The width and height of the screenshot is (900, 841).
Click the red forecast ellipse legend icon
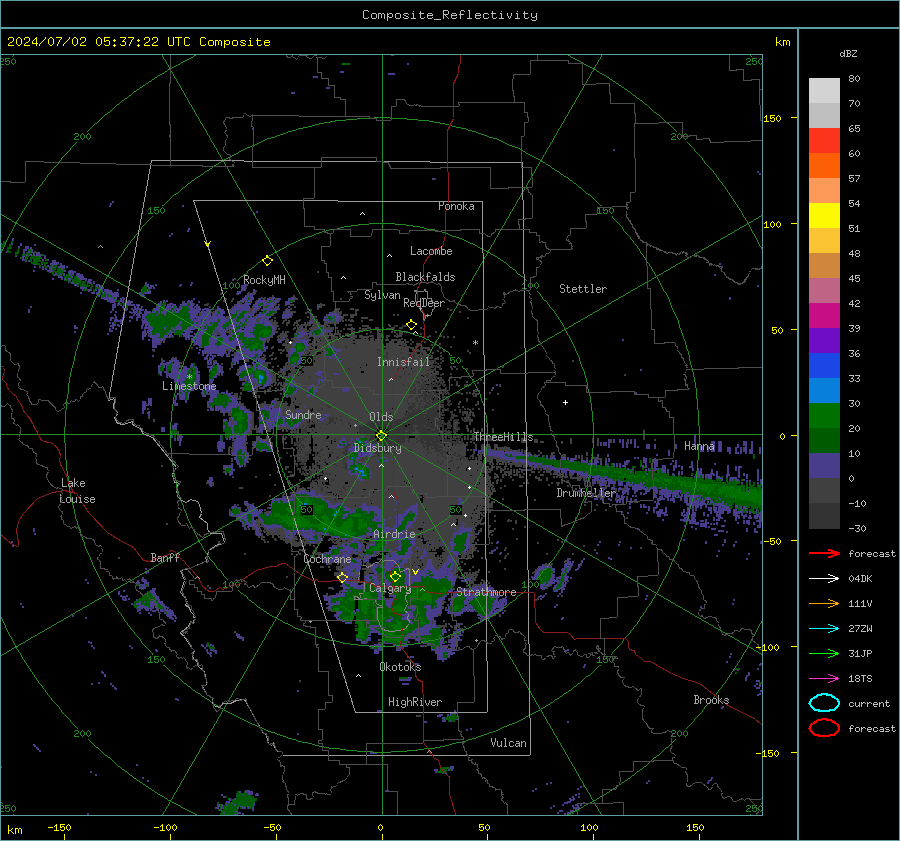pyautogui.click(x=824, y=728)
